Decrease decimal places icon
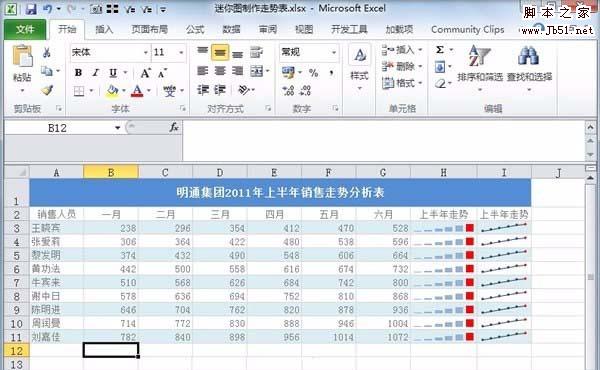This screenshot has width=600, height=370. pyautogui.click(x=305, y=91)
